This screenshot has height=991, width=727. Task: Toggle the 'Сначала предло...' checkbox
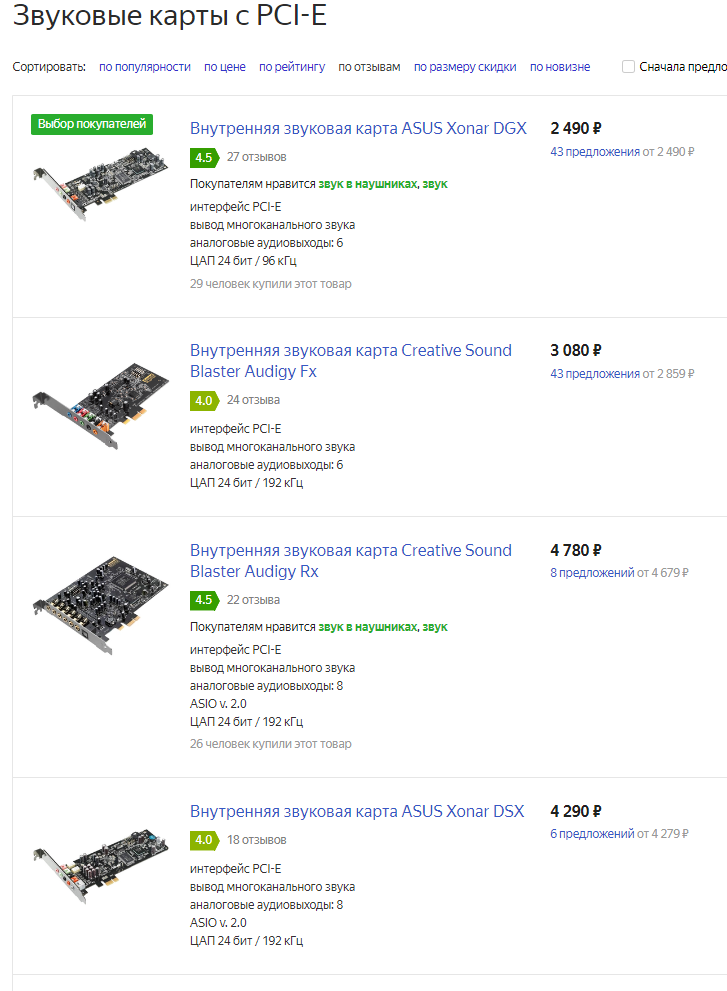(628, 67)
